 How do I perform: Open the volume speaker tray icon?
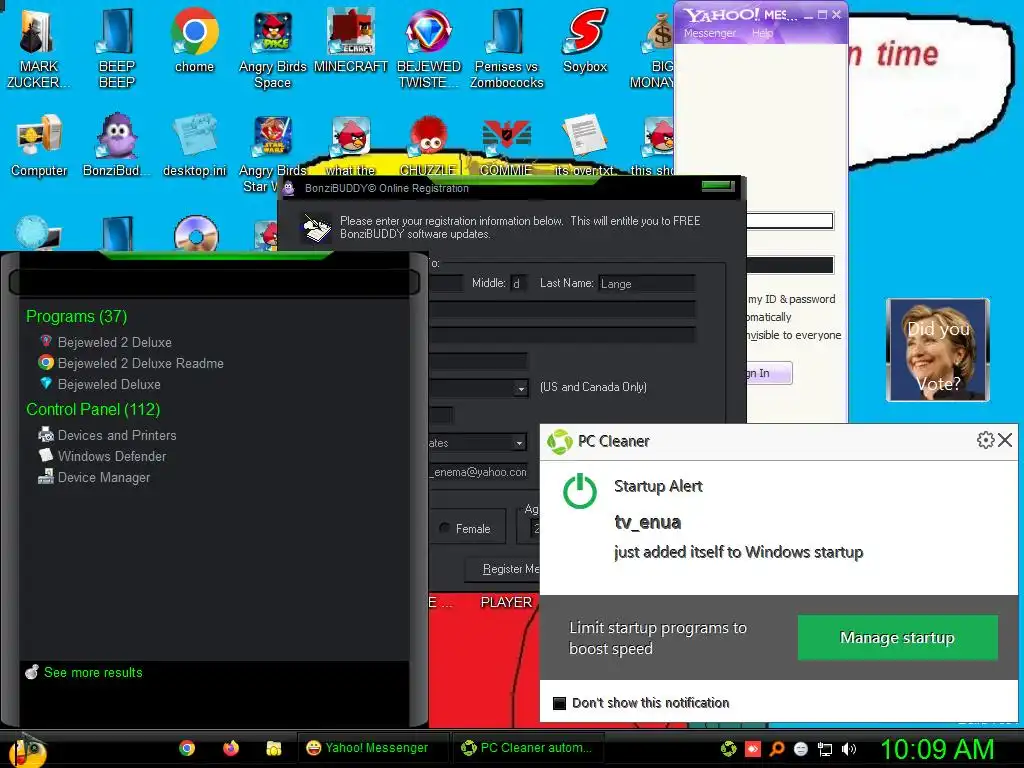point(849,749)
